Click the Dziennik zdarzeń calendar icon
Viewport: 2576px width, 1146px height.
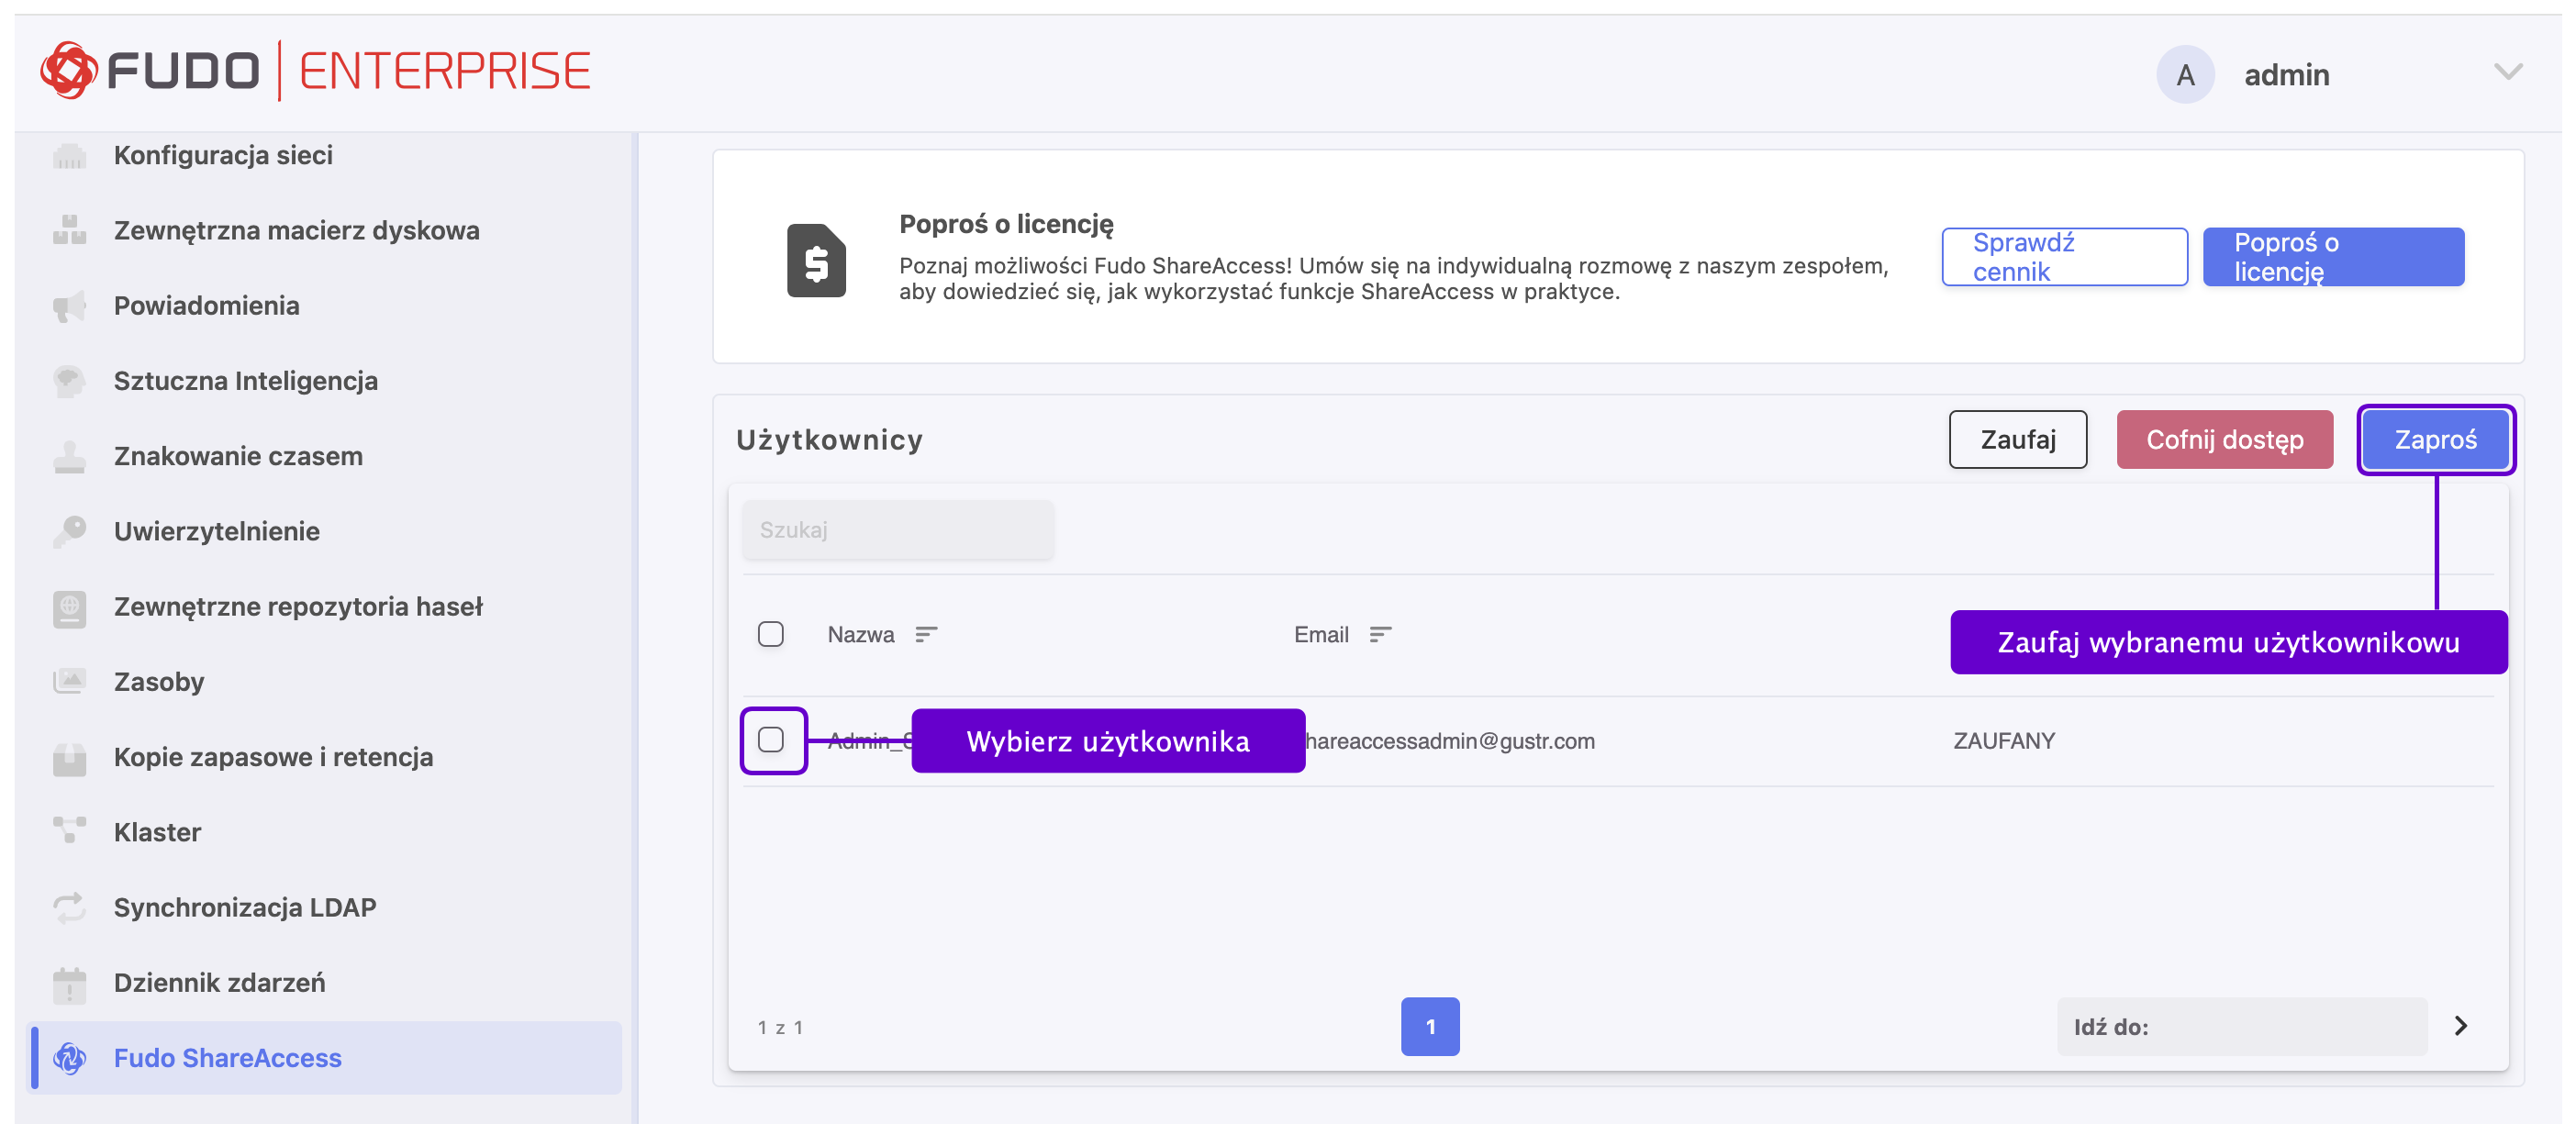[x=69, y=983]
